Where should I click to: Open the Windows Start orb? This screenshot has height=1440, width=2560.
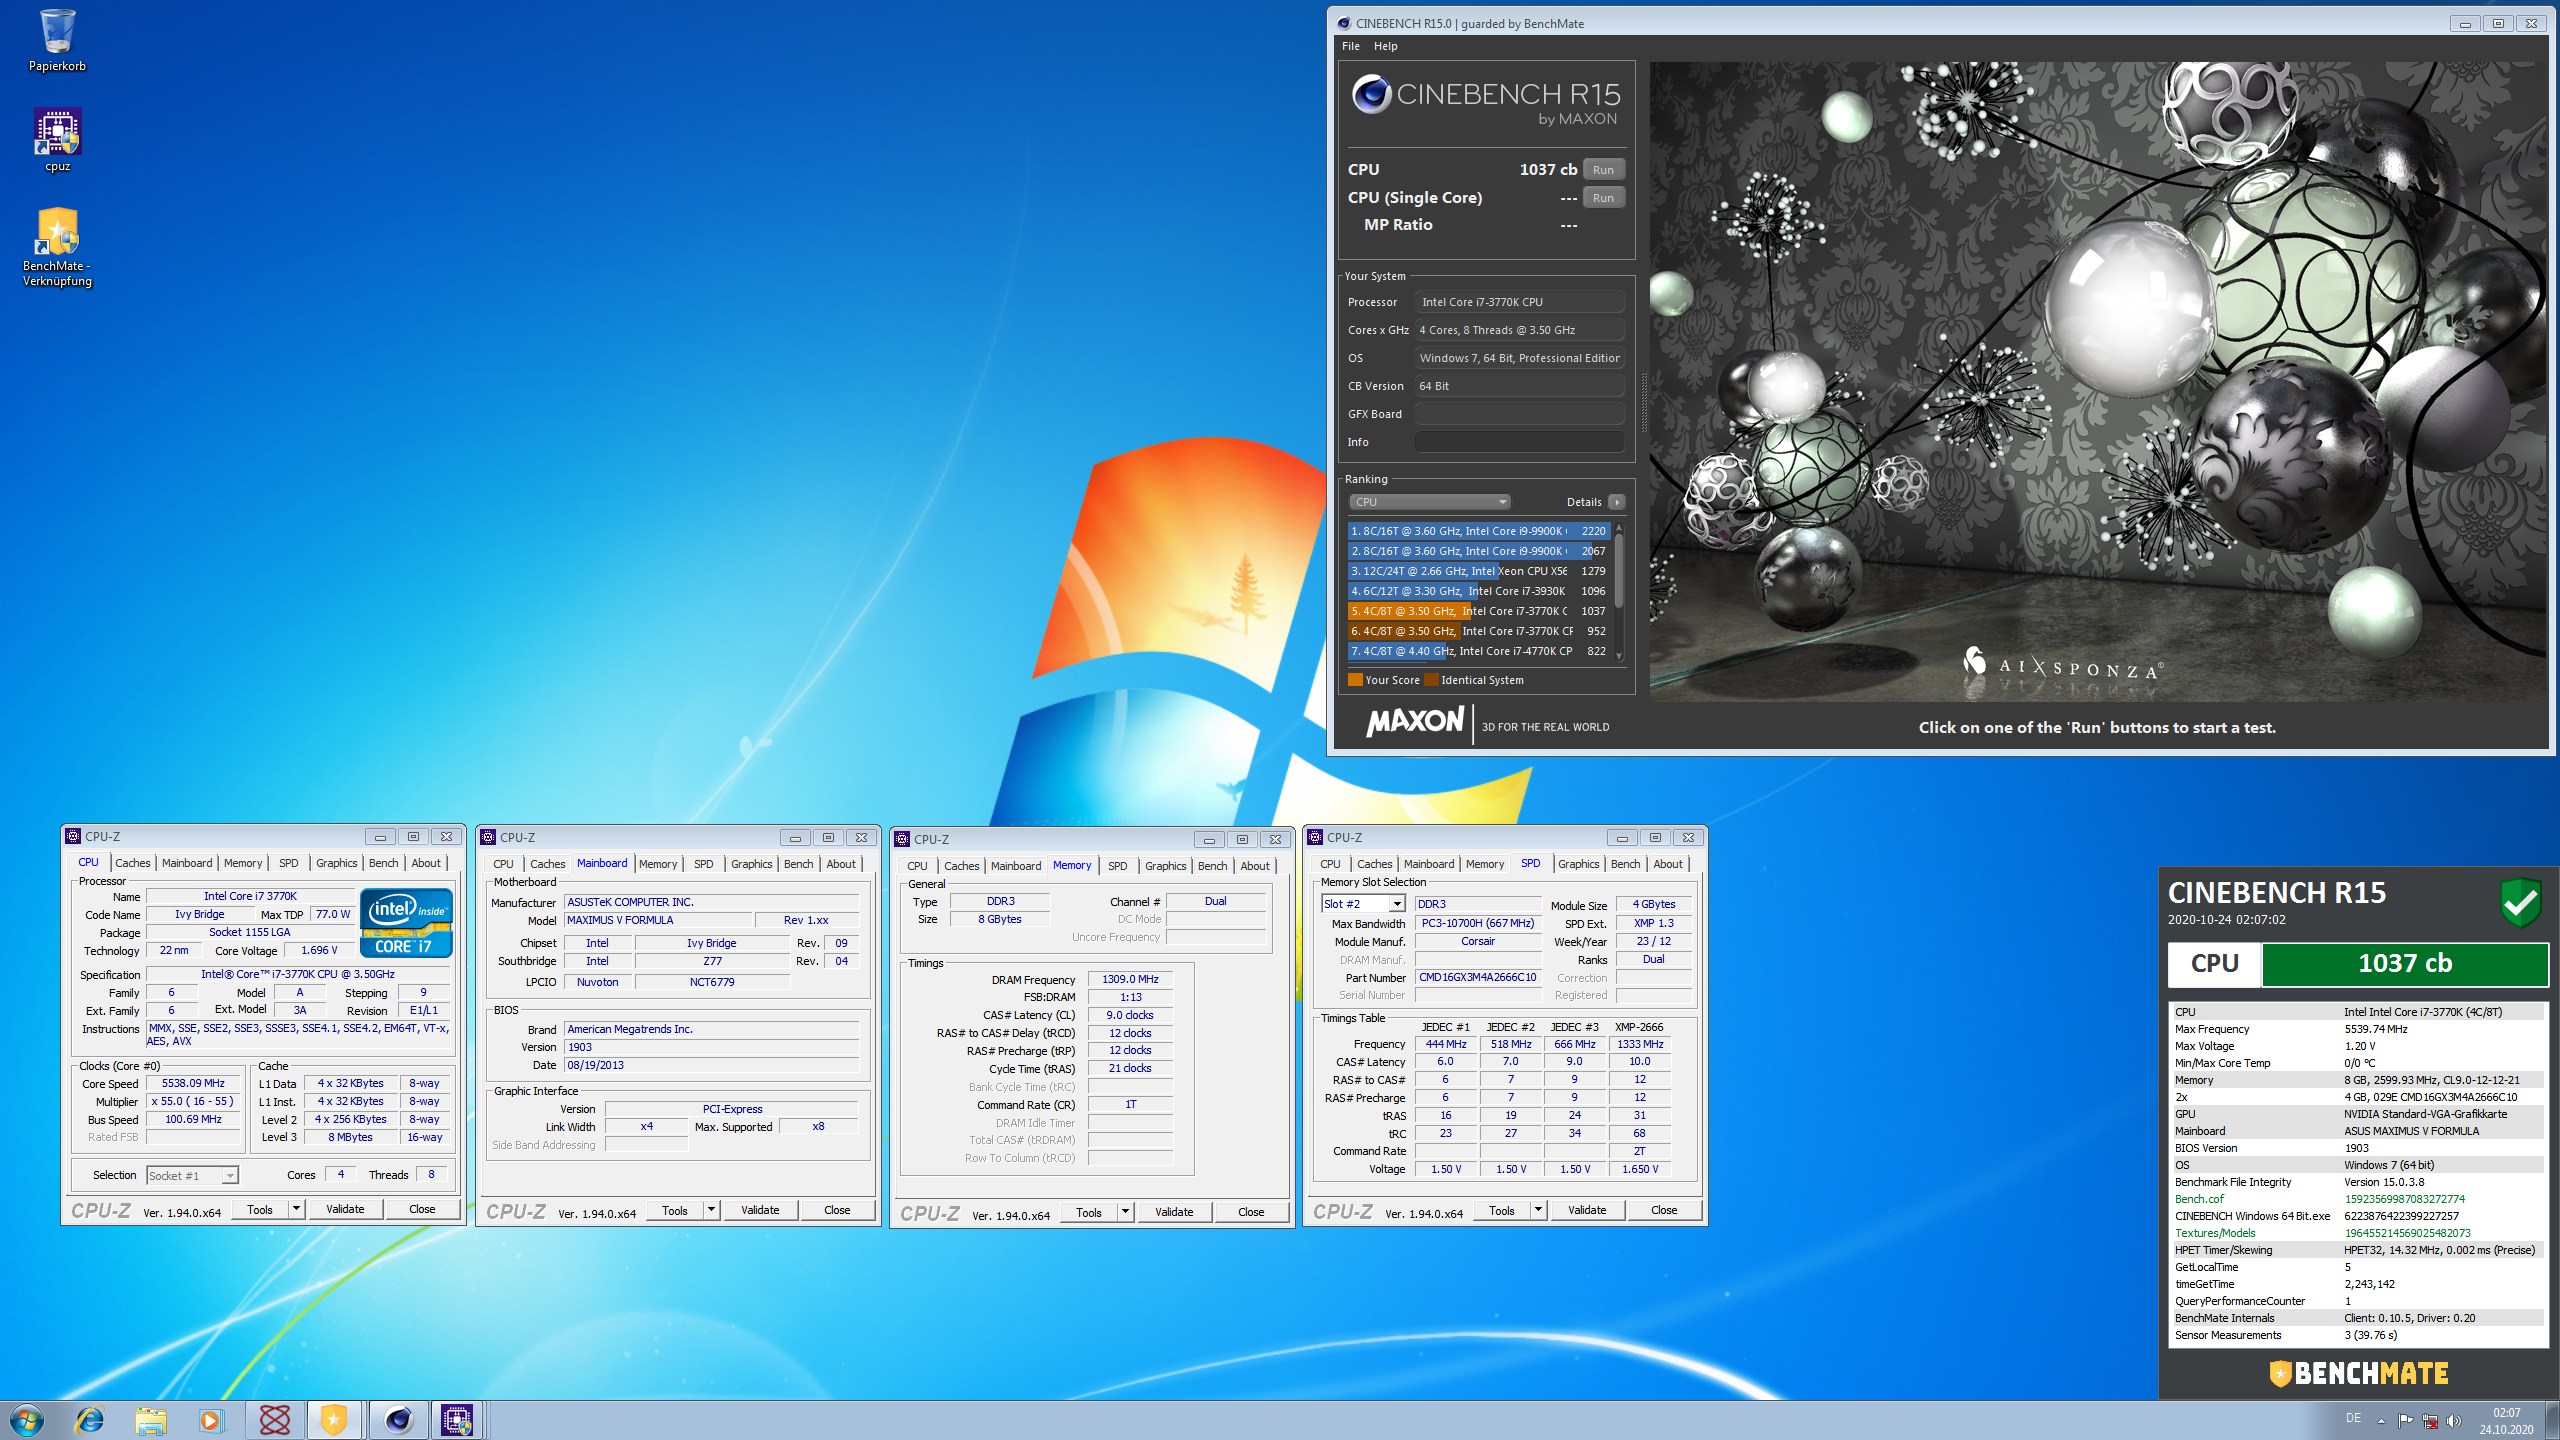27,1420
